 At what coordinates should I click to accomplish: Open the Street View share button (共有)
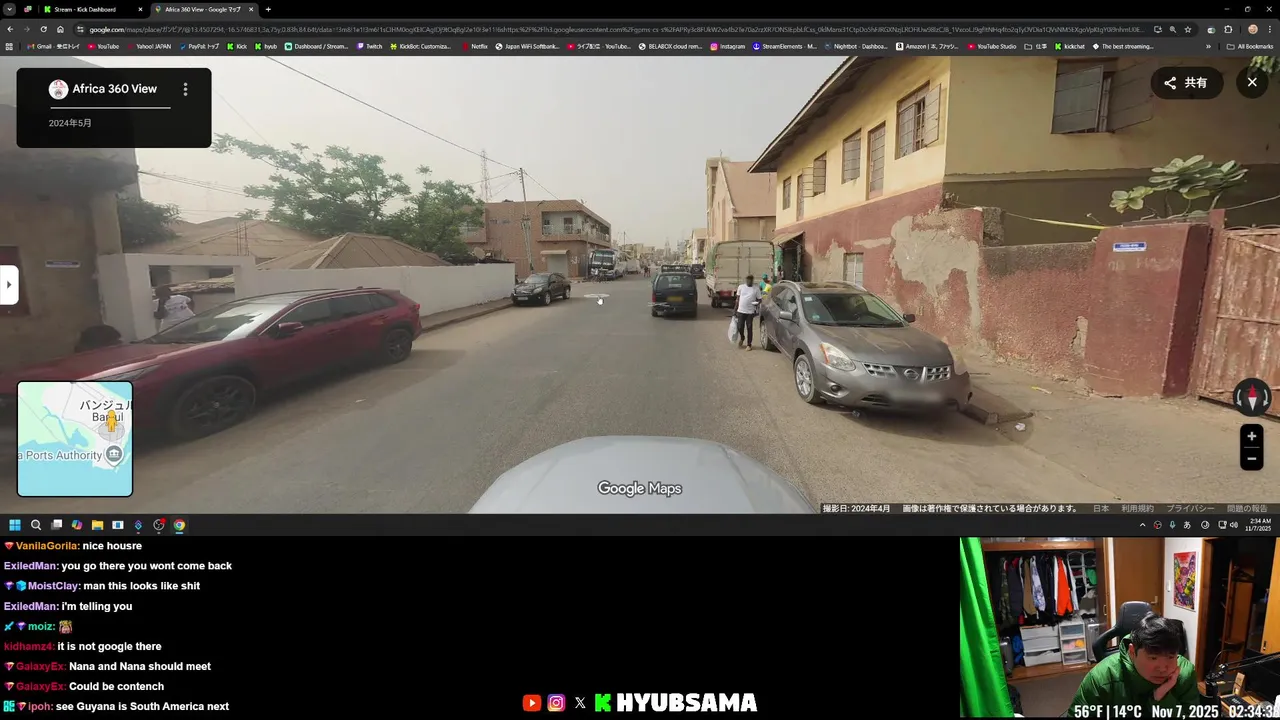click(1186, 83)
